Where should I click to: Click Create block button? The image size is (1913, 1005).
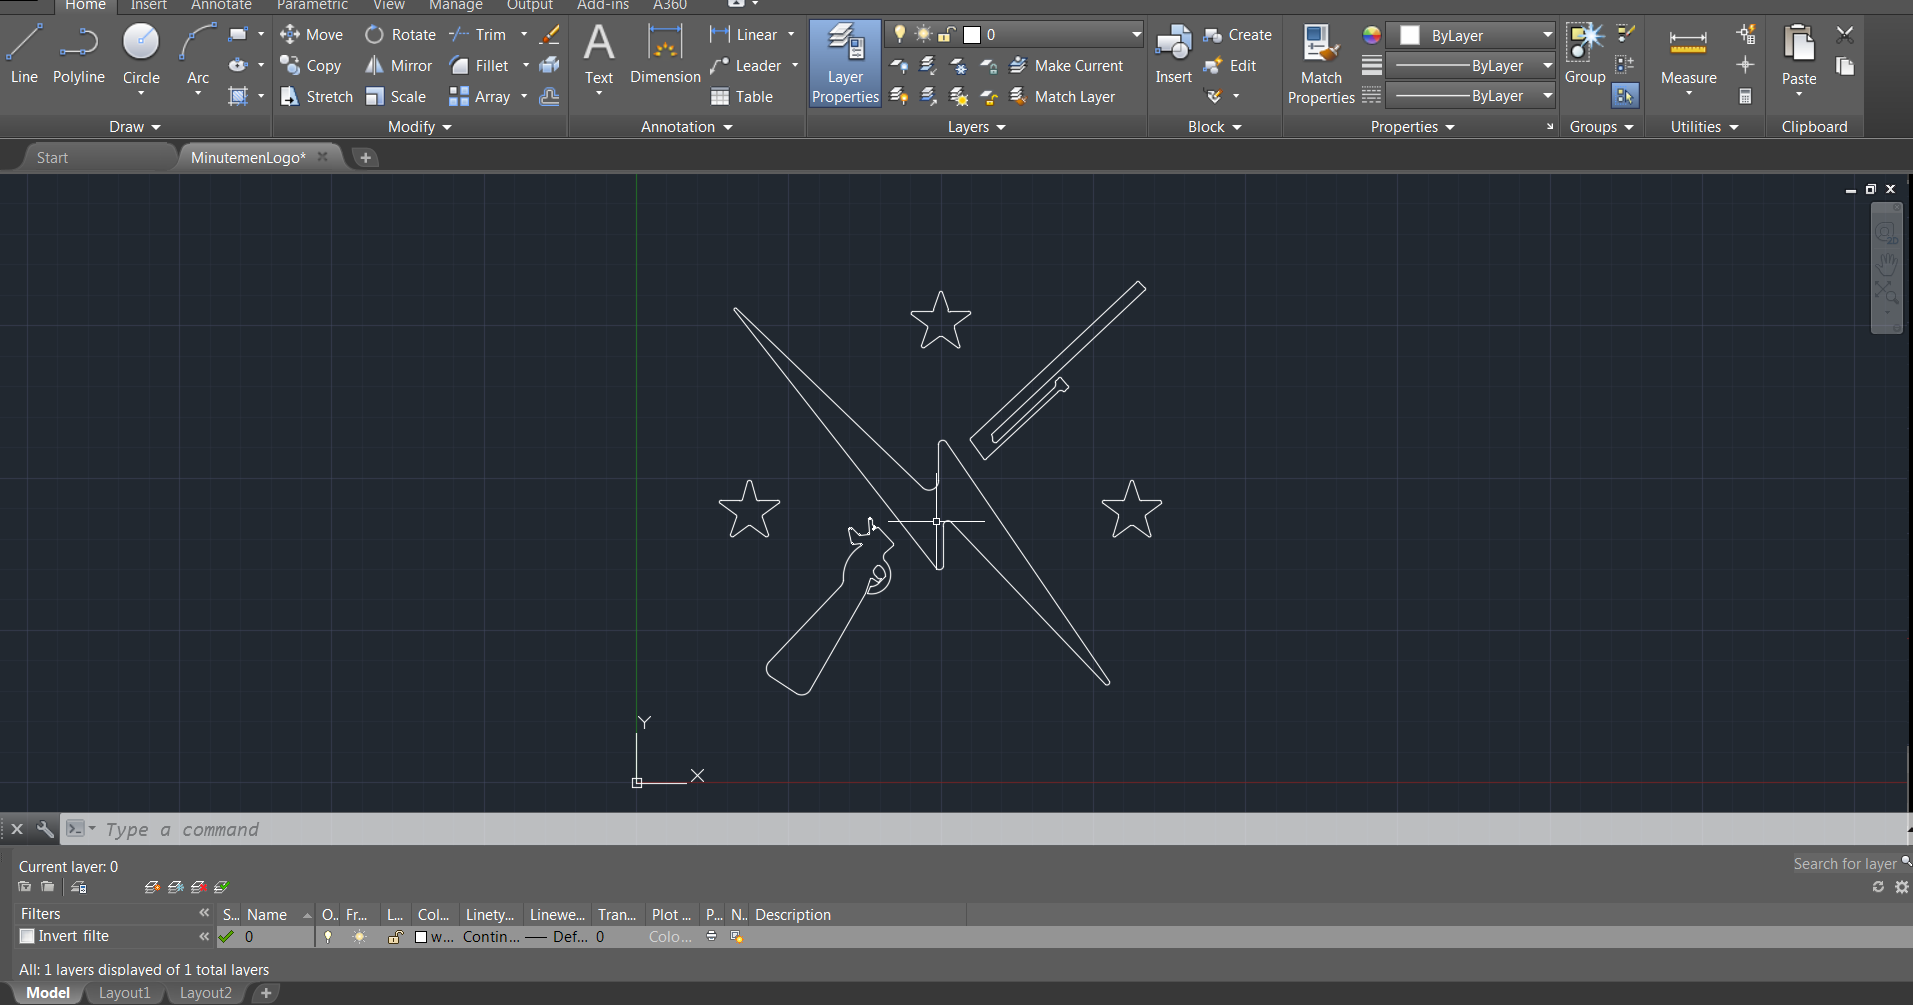tap(1238, 35)
